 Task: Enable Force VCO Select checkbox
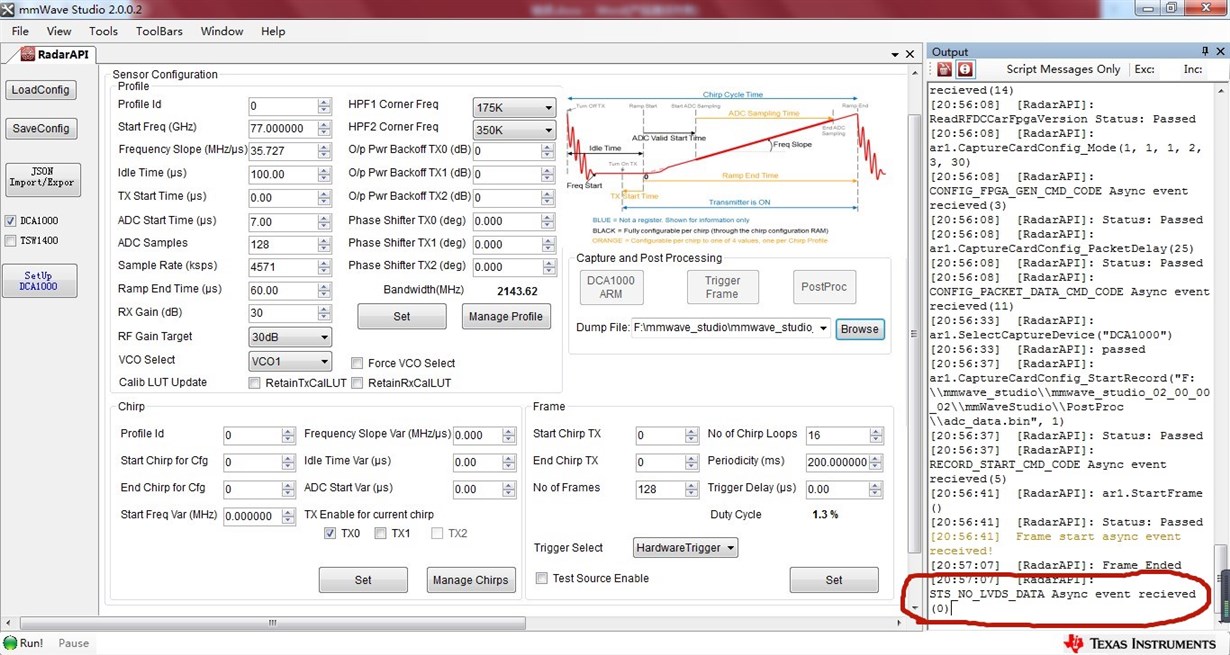coord(357,363)
